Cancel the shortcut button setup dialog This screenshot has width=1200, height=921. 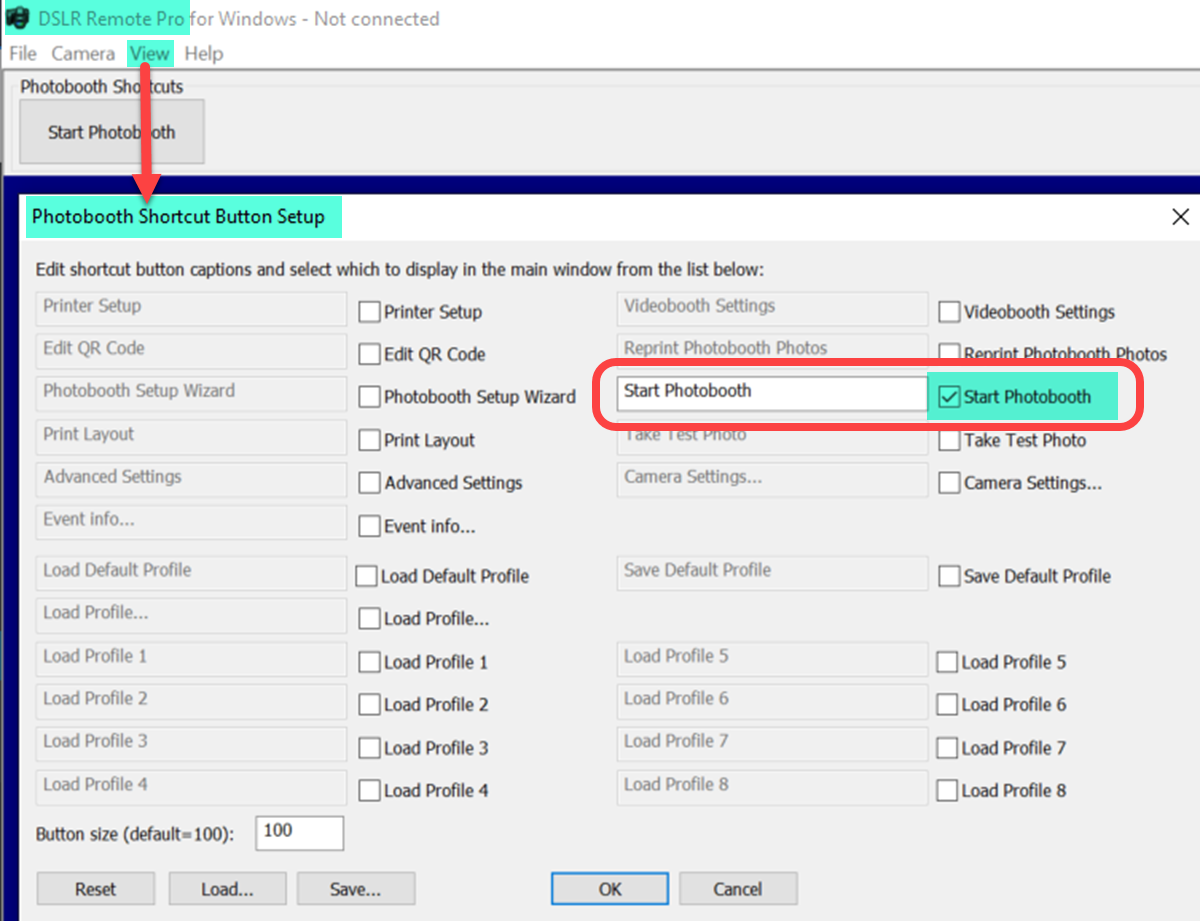[x=738, y=889]
